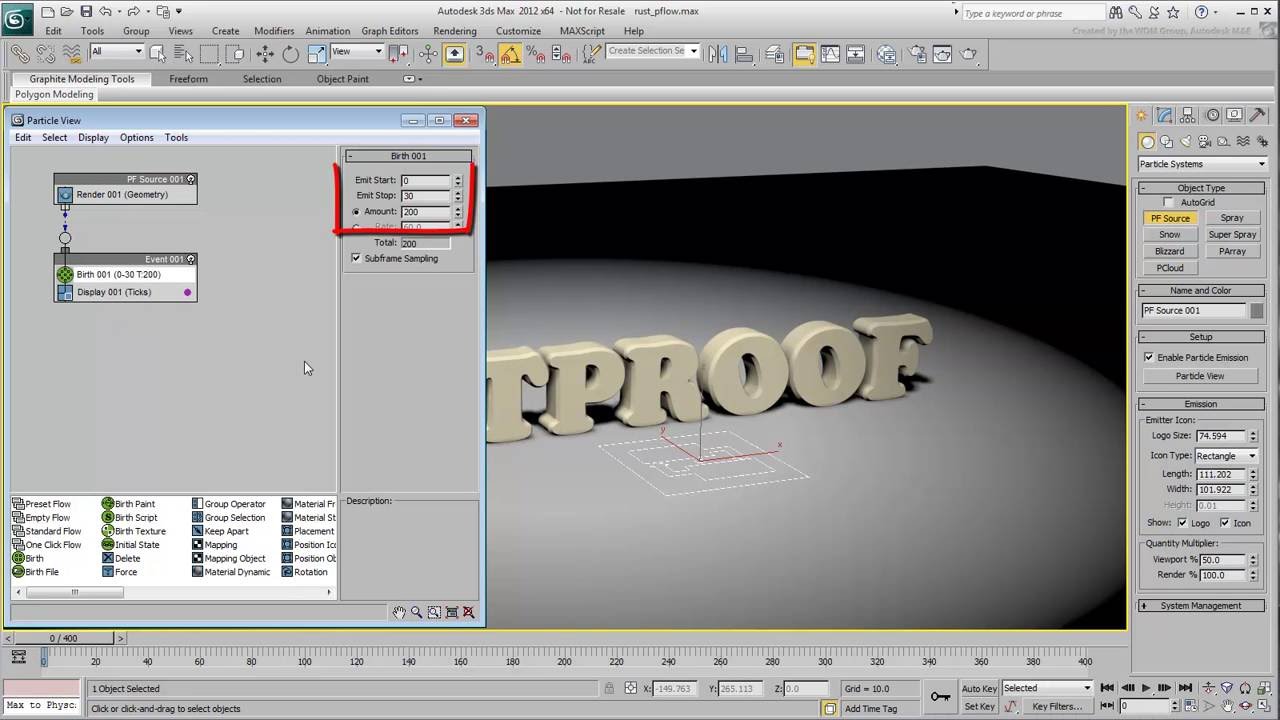Click the Bind to Space Warp icon
Image resolution: width=1280 pixels, height=720 pixels.
click(x=72, y=54)
